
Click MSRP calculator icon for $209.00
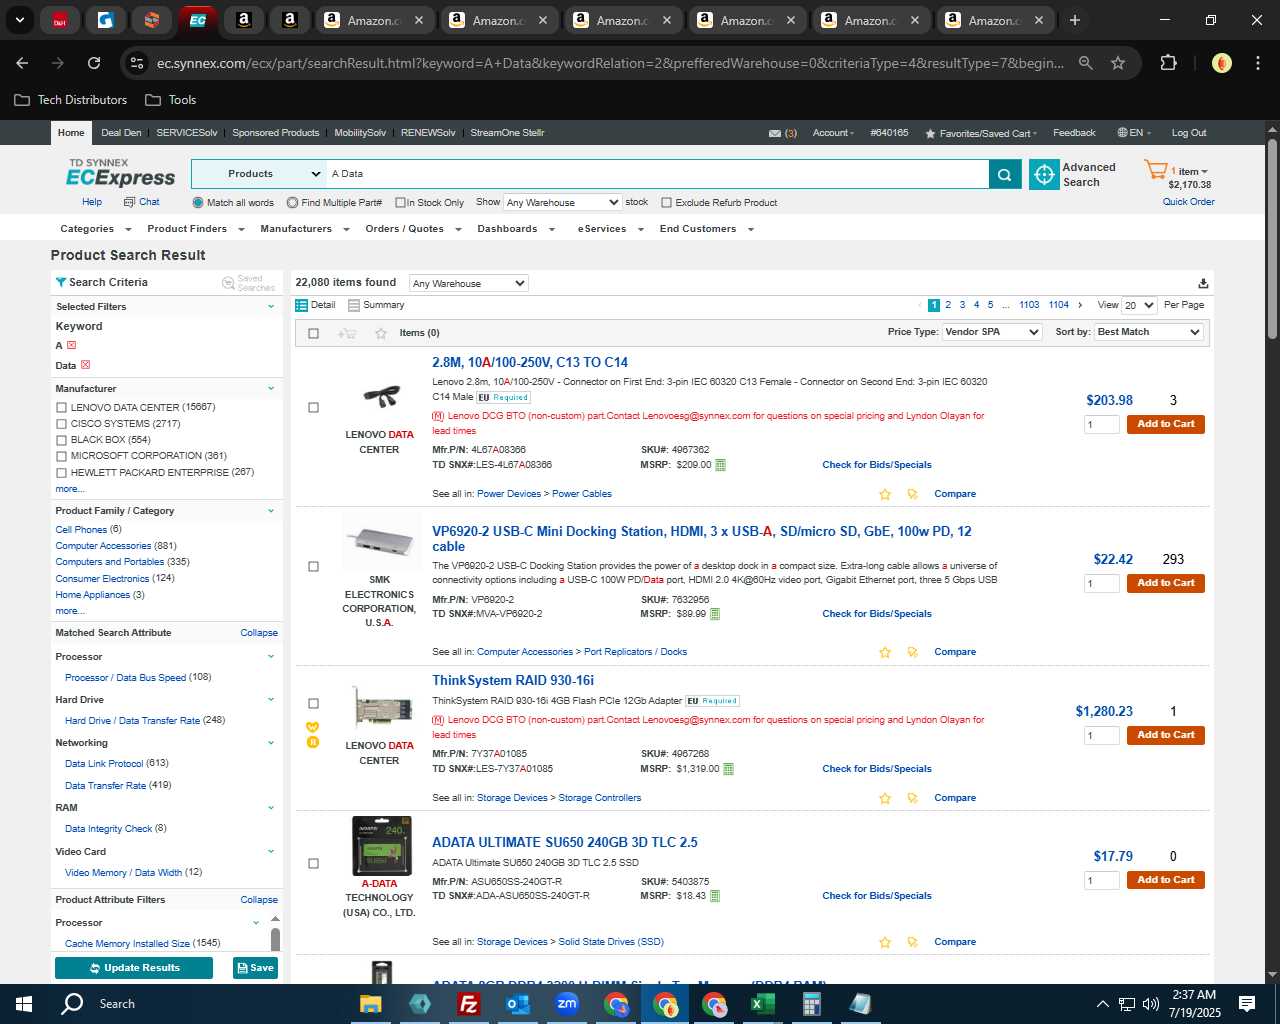tap(720, 465)
